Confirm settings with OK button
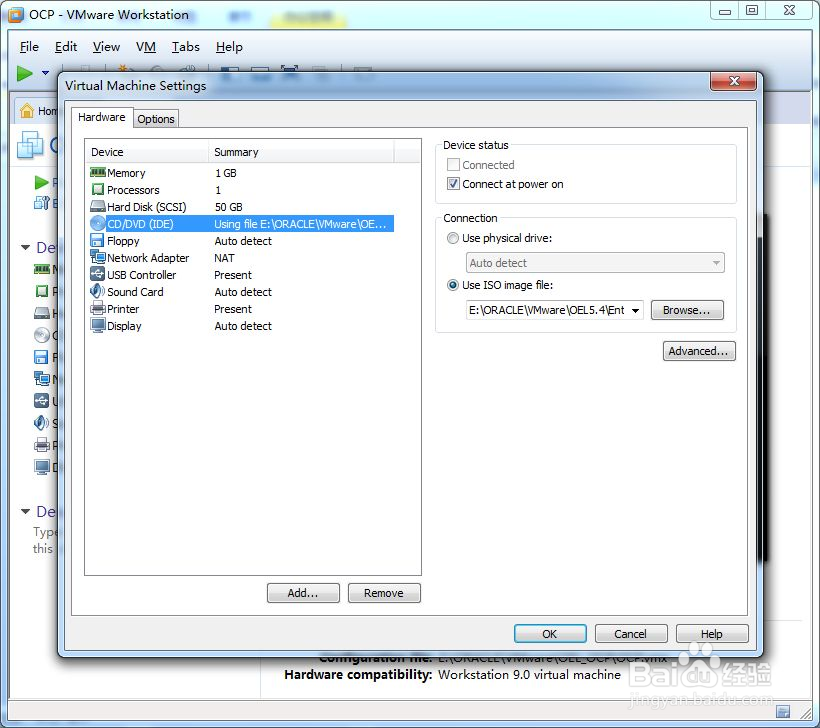820x728 pixels. point(550,634)
